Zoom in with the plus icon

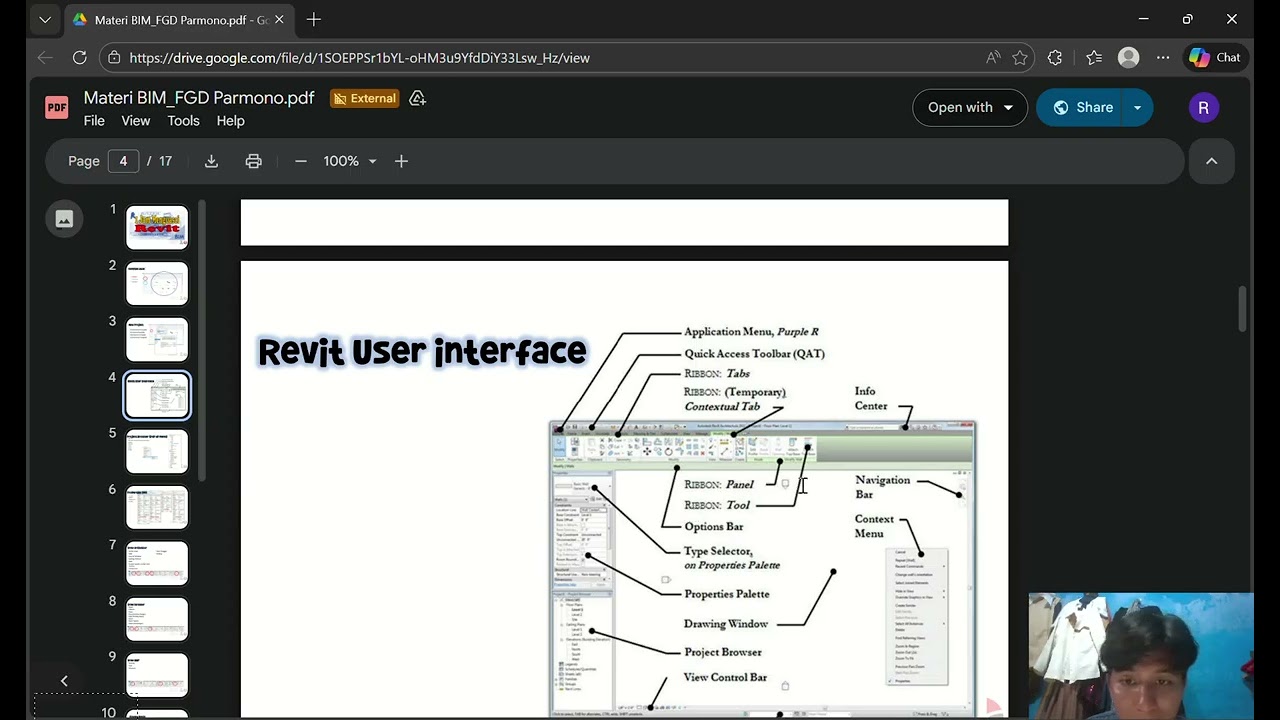point(401,161)
